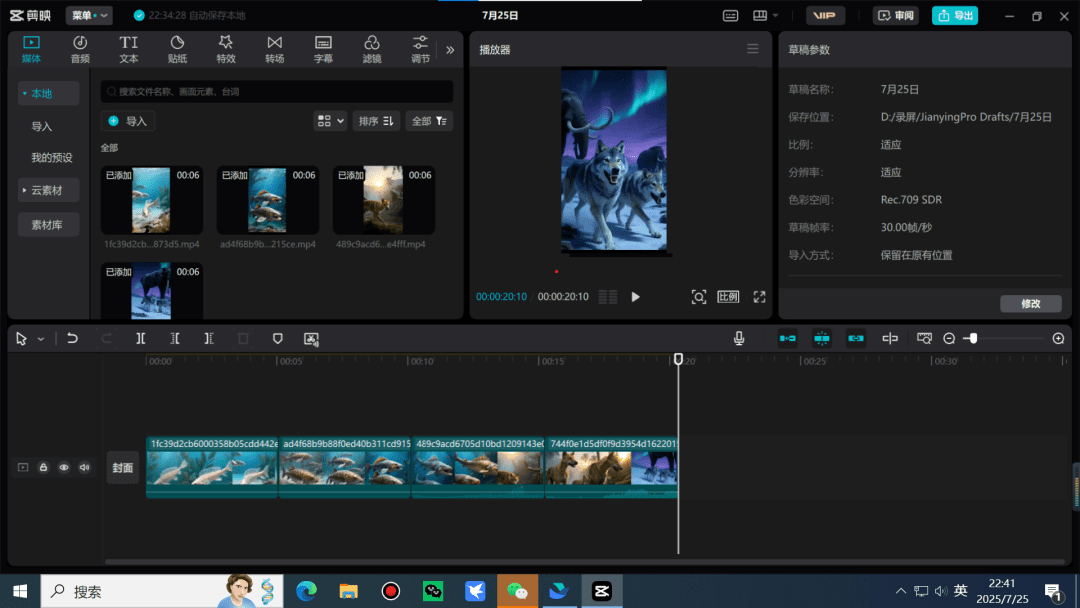This screenshot has width=1080, height=608.
Task: Open the keyboard shortcuts icon
Action: pos(730,15)
